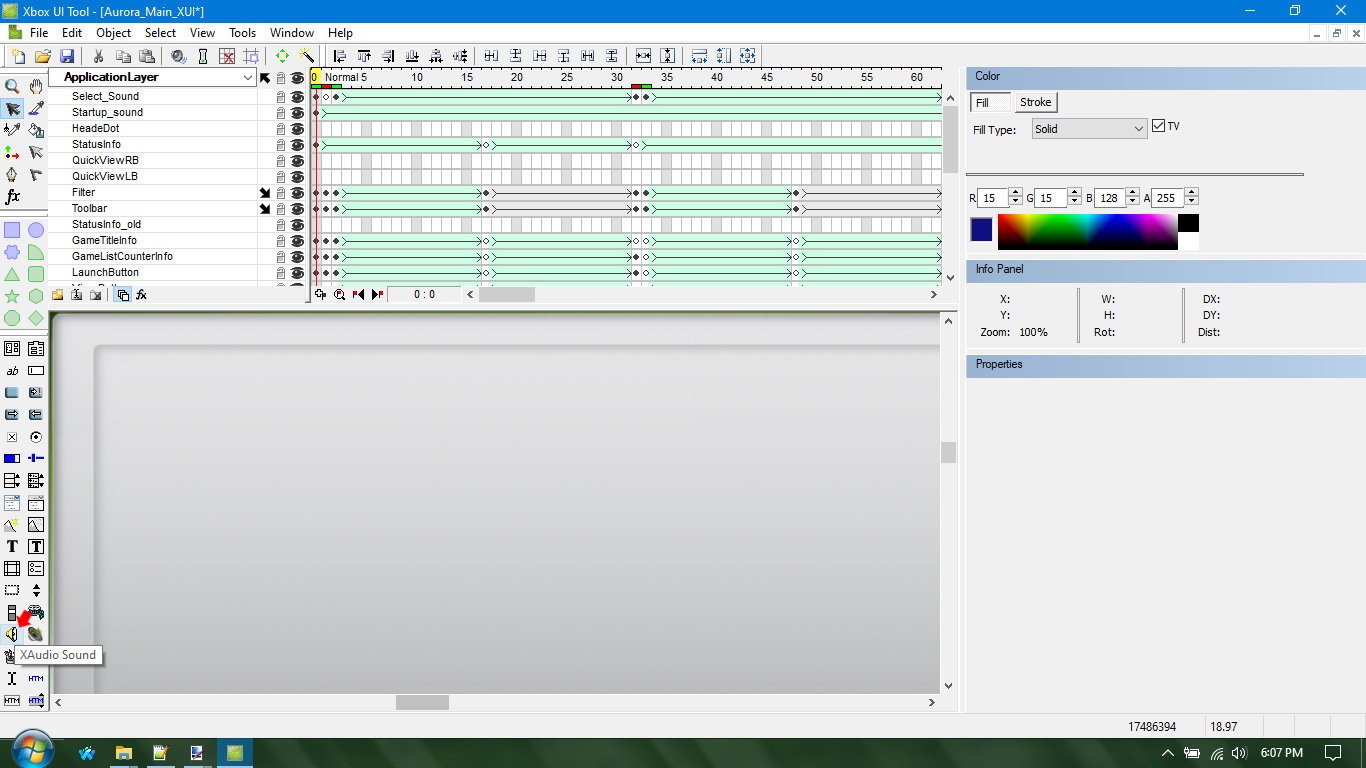Adjust the A alpha stepper
The image size is (1366, 768).
1191,198
